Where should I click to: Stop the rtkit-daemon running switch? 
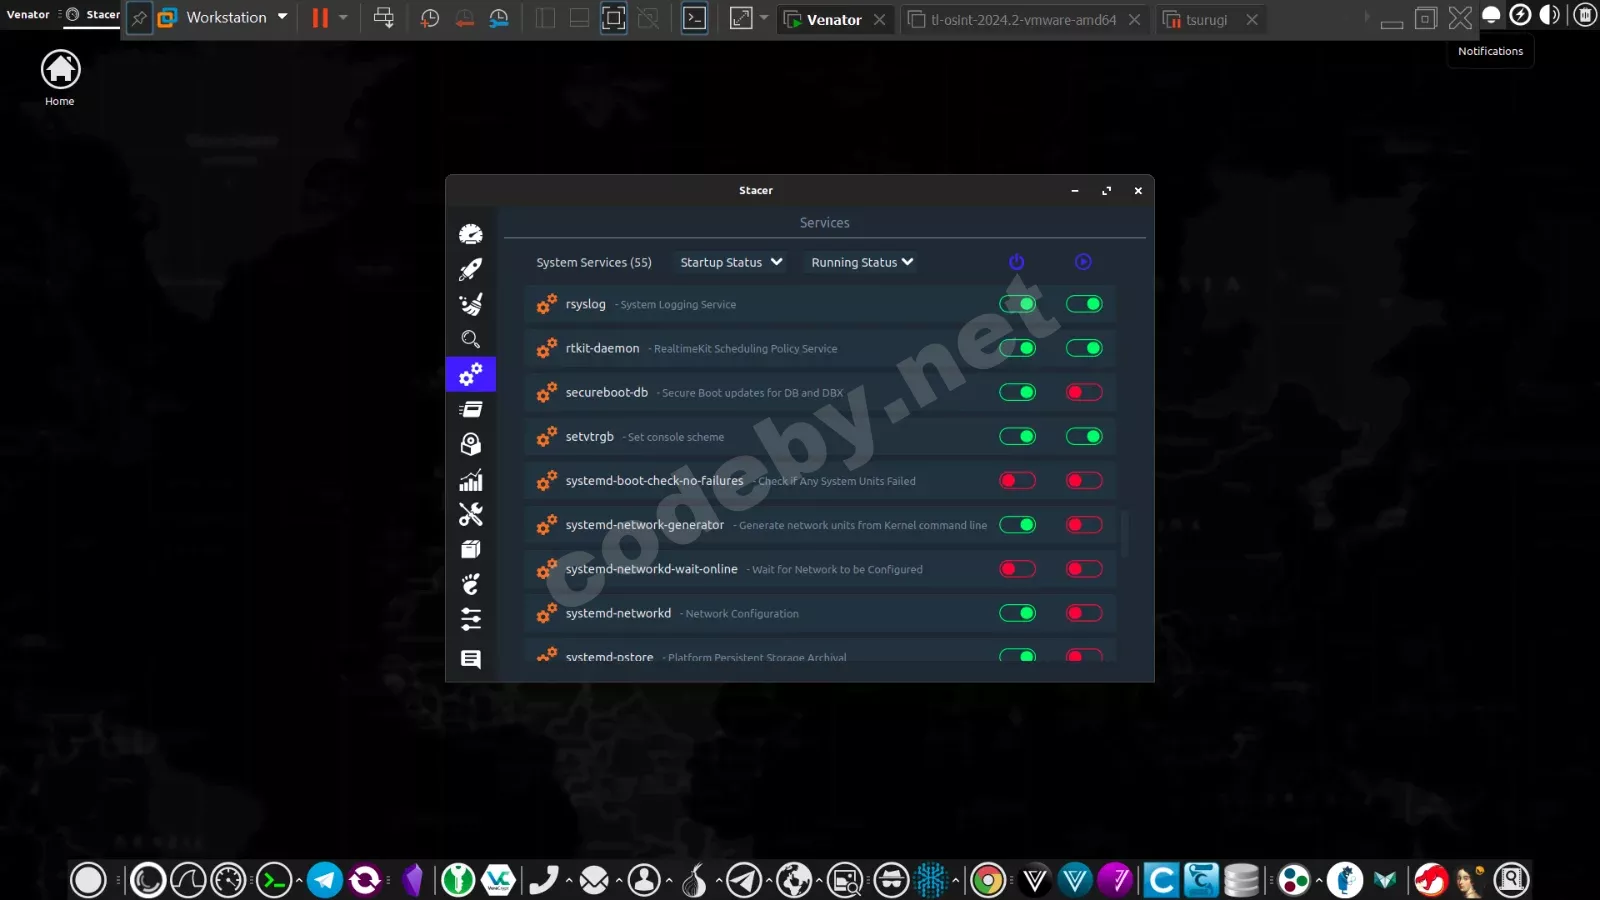(x=1084, y=348)
